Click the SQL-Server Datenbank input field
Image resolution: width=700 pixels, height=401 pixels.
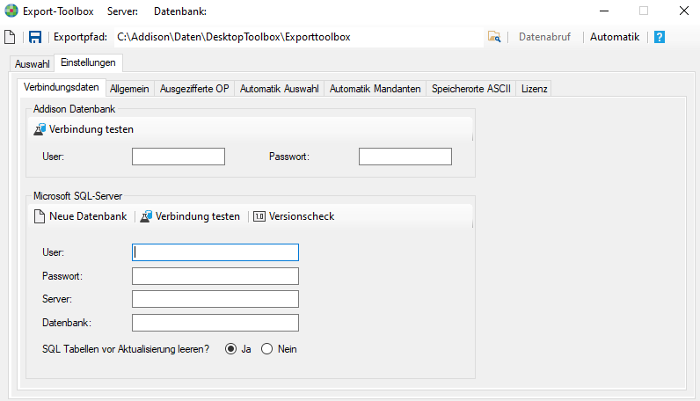click(215, 323)
